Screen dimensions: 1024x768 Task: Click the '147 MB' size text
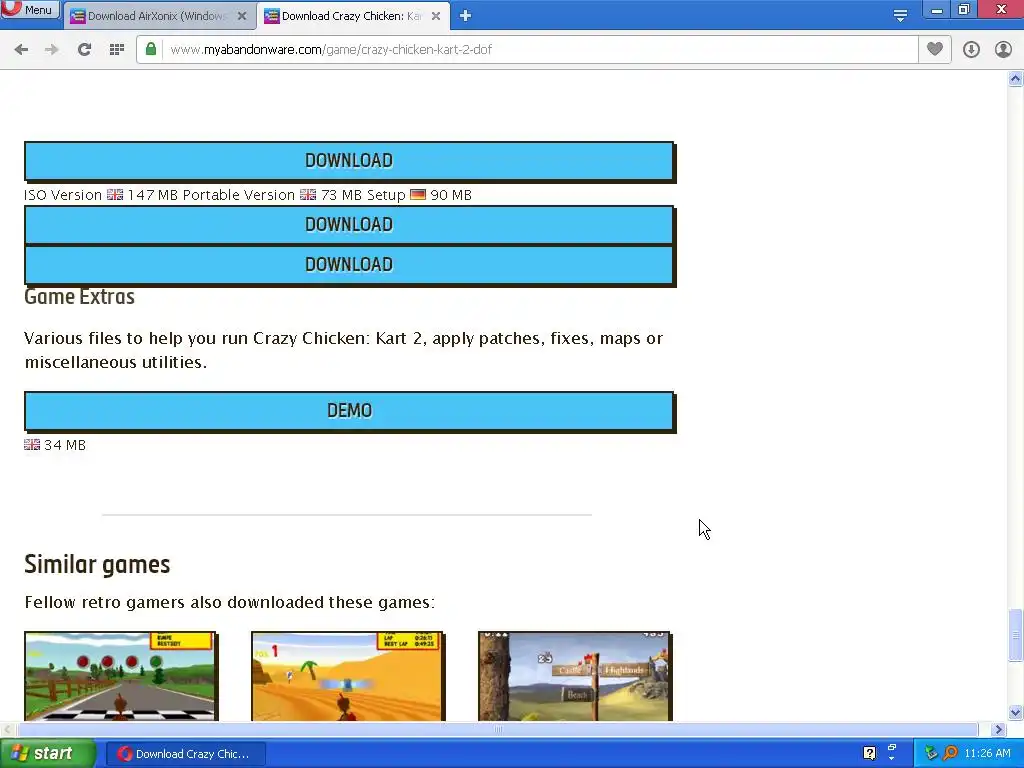152,195
